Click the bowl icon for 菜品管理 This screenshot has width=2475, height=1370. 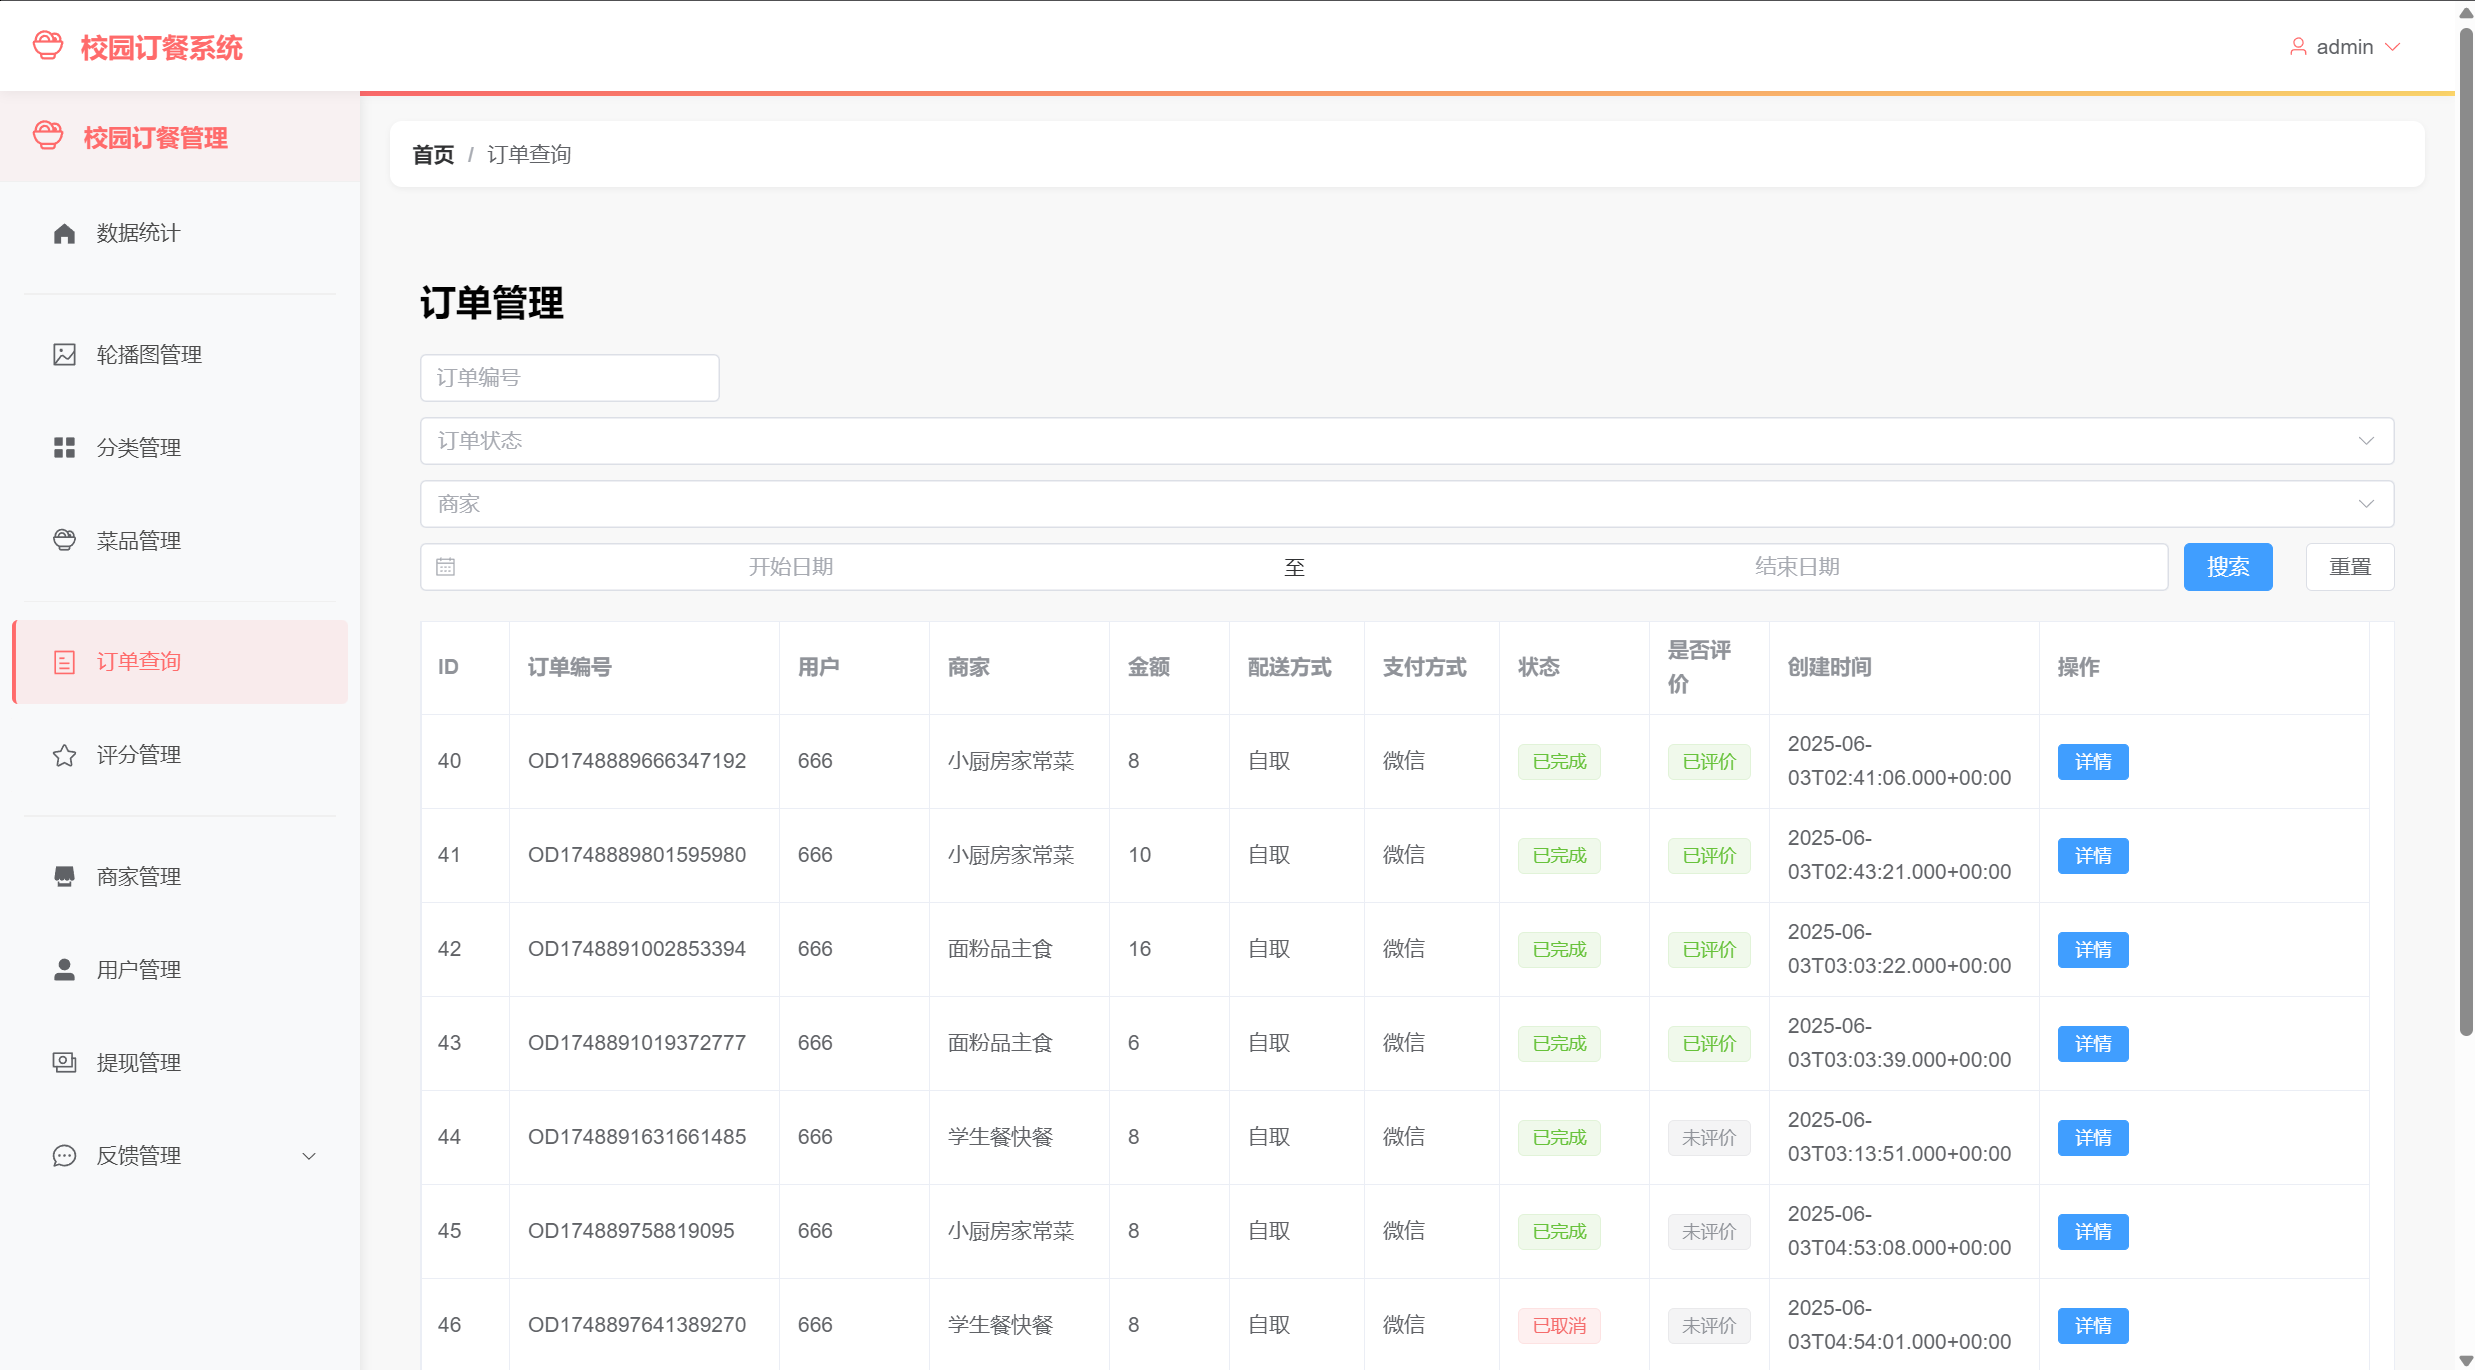tap(64, 541)
